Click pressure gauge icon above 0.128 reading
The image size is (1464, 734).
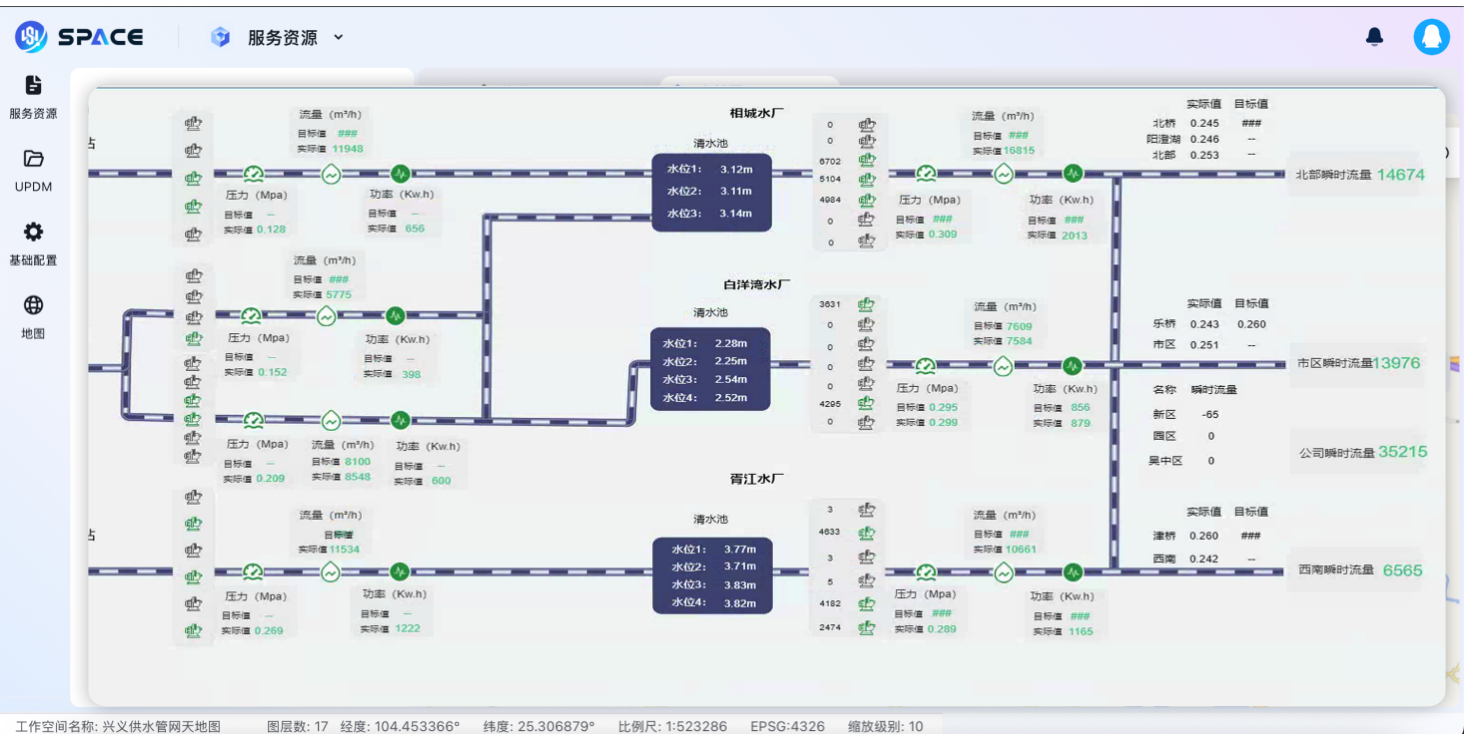254,173
